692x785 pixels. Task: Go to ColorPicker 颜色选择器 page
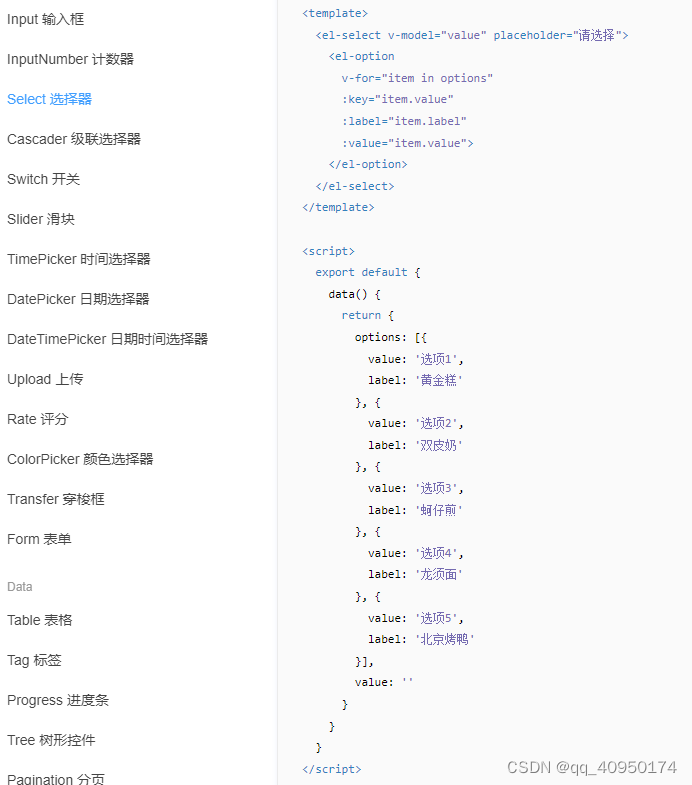[80, 460]
